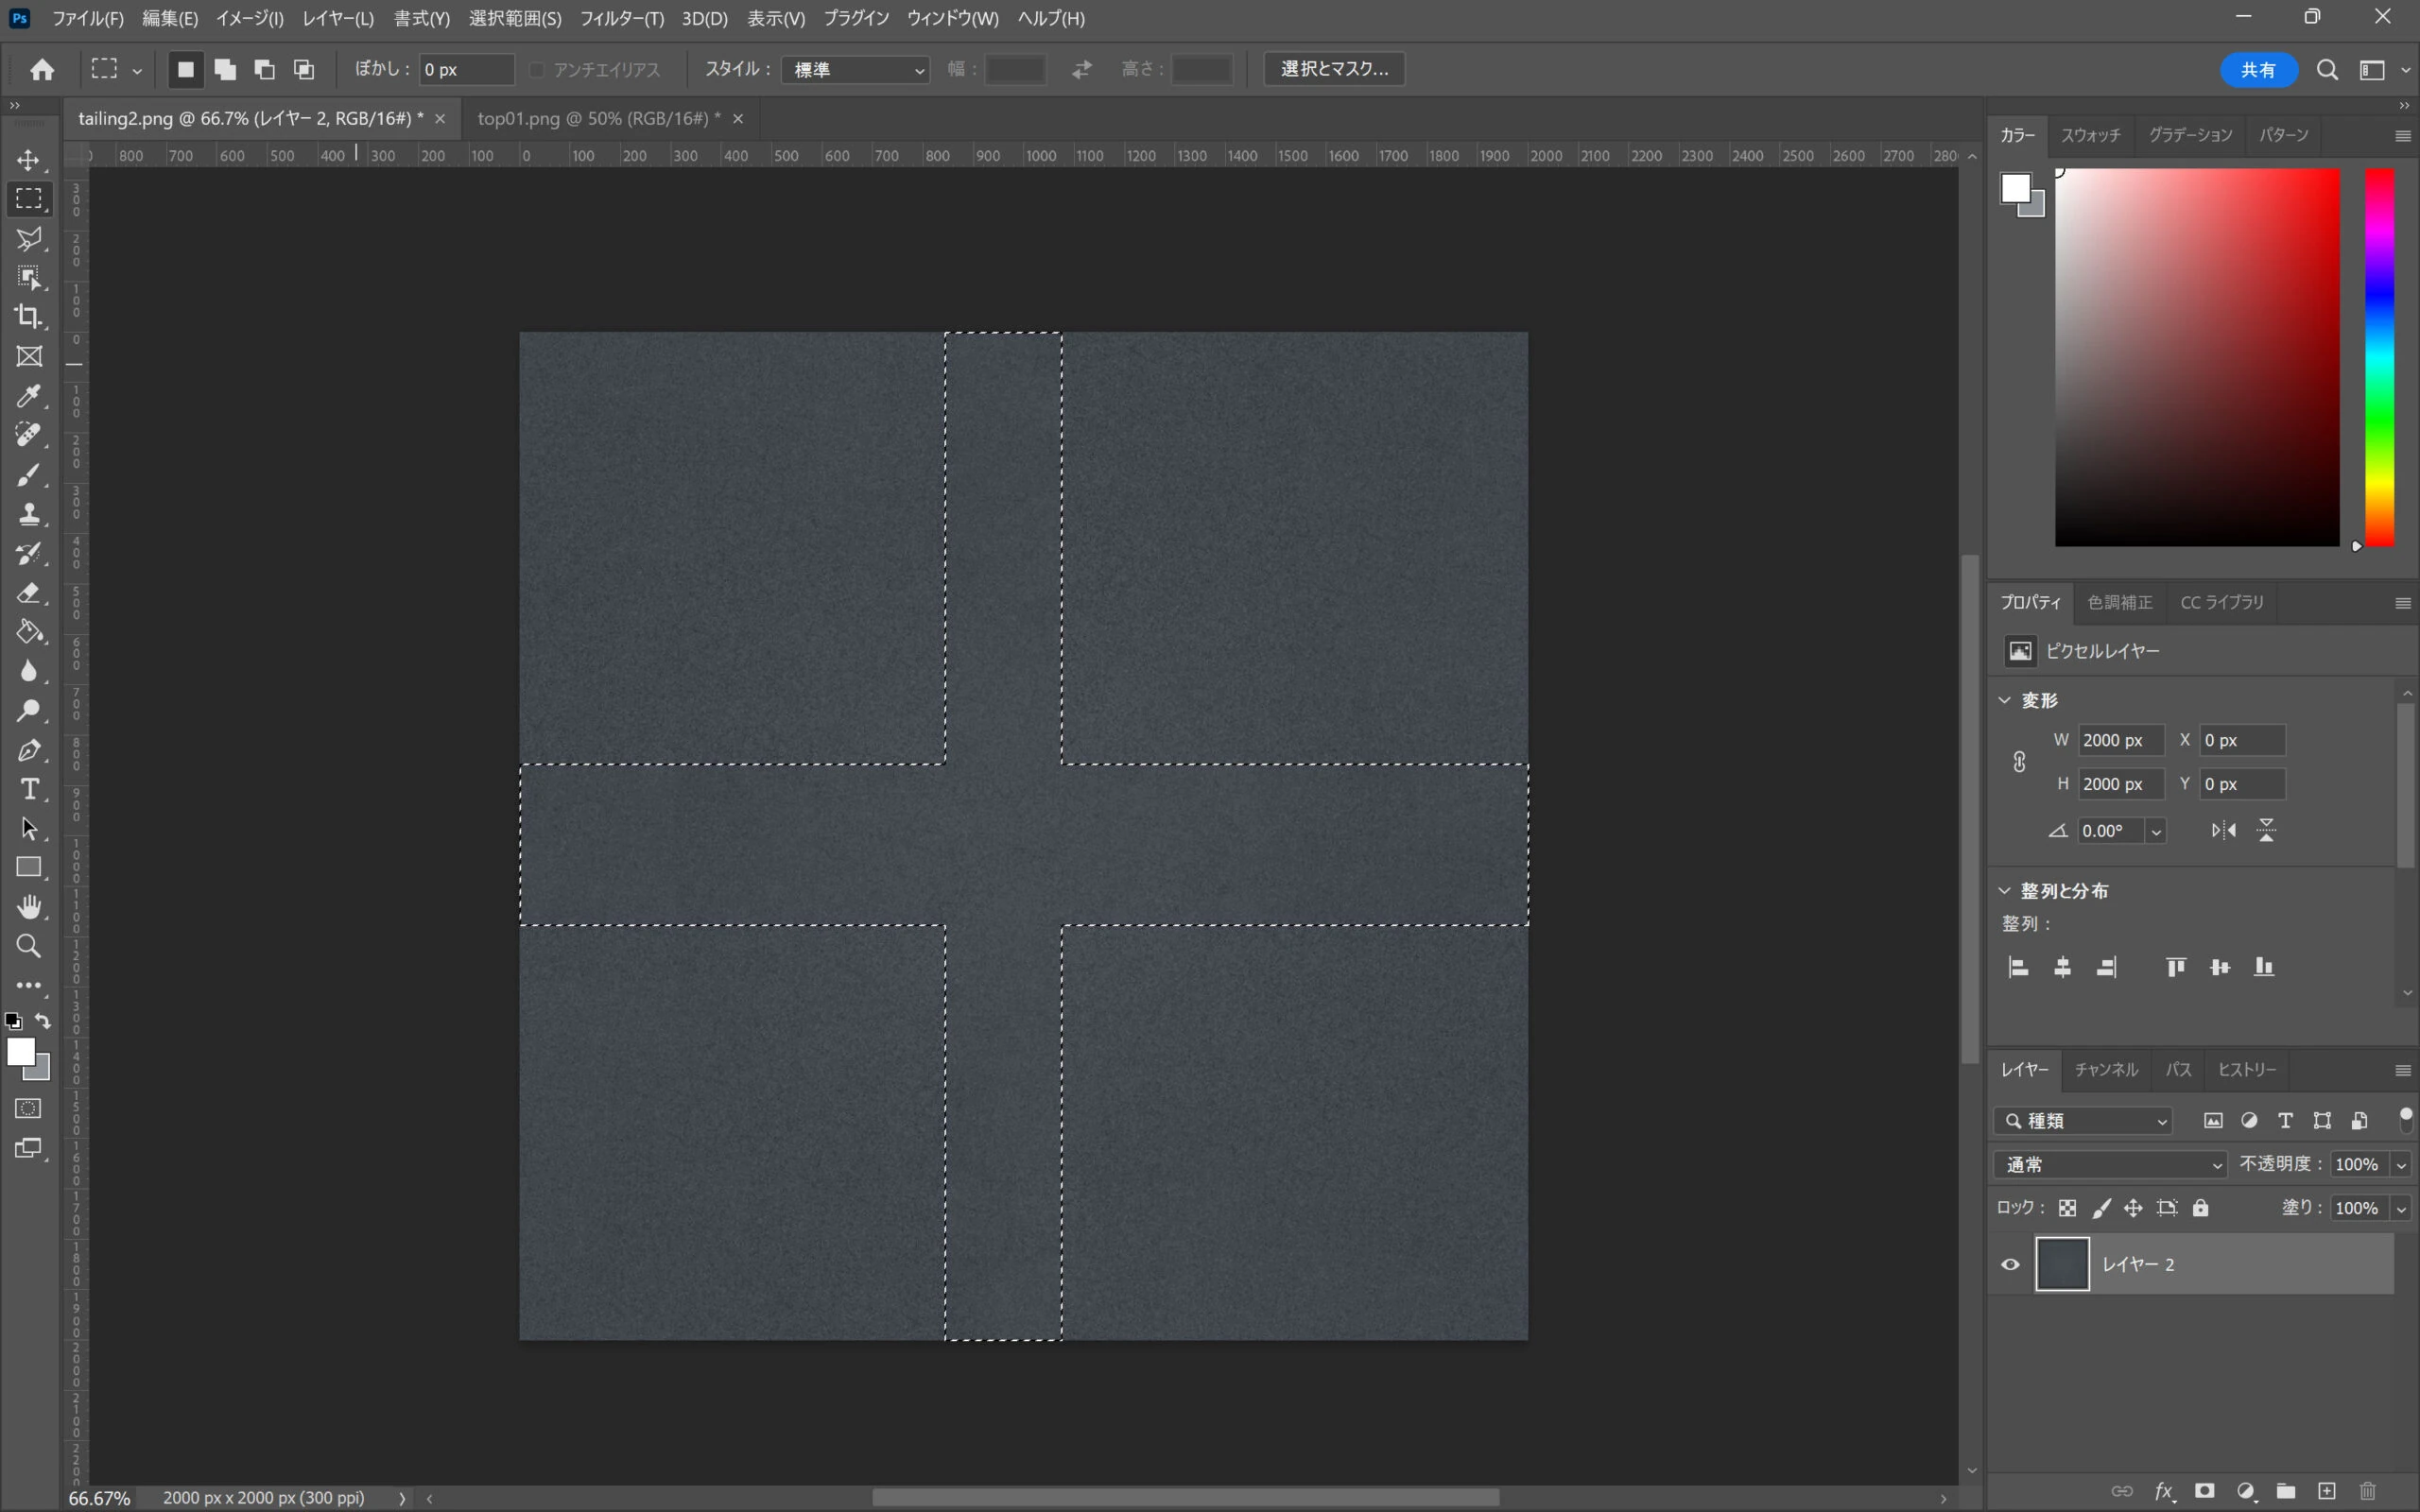The height and width of the screenshot is (1512, 2420).
Task: Toggle lock all for the layer
Action: point(2200,1208)
